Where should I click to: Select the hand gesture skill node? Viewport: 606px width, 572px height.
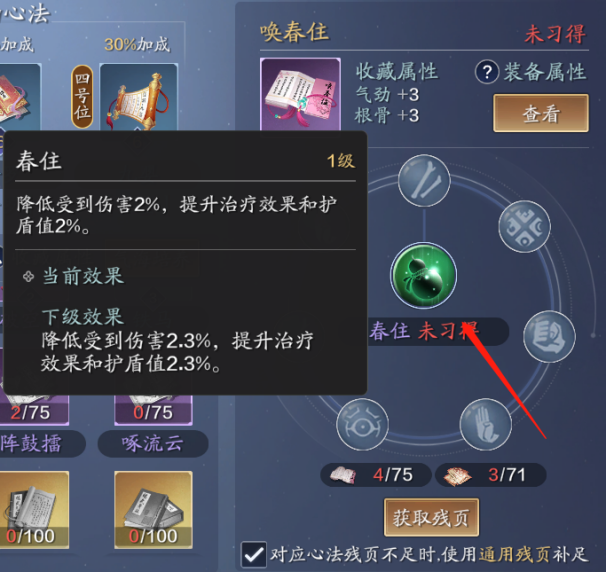click(x=486, y=424)
